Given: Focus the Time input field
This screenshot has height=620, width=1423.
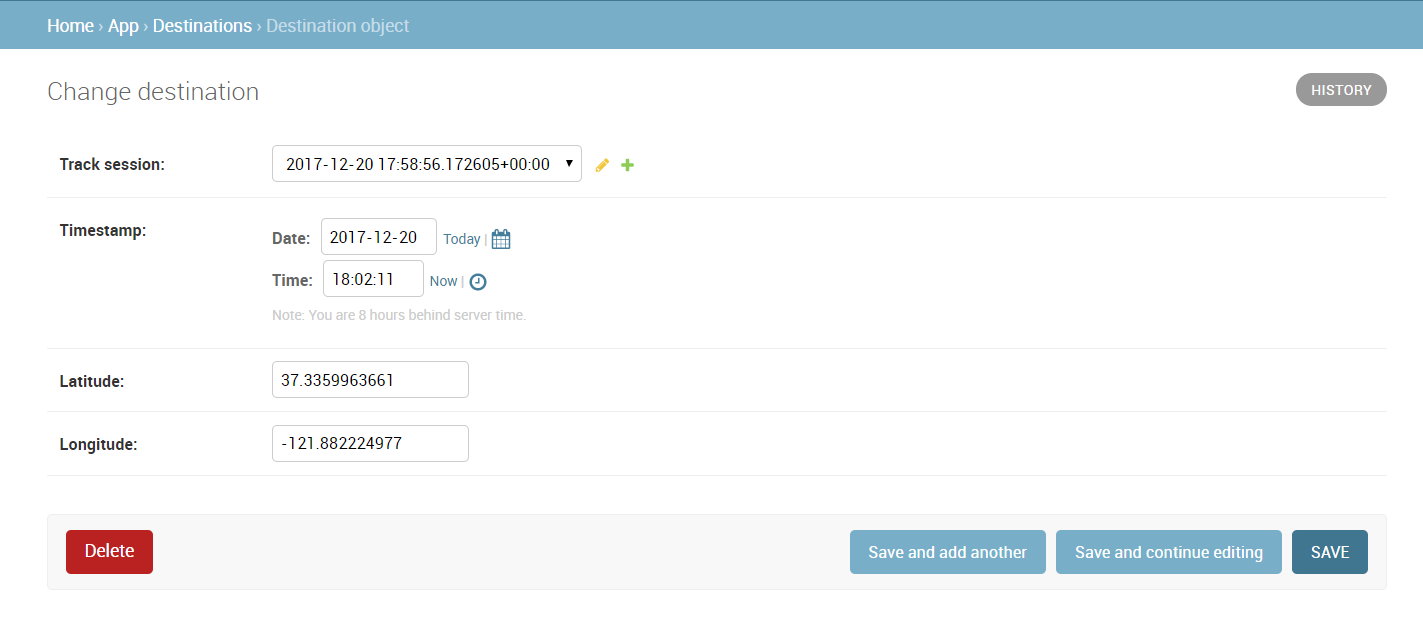Looking at the screenshot, I should 373,279.
